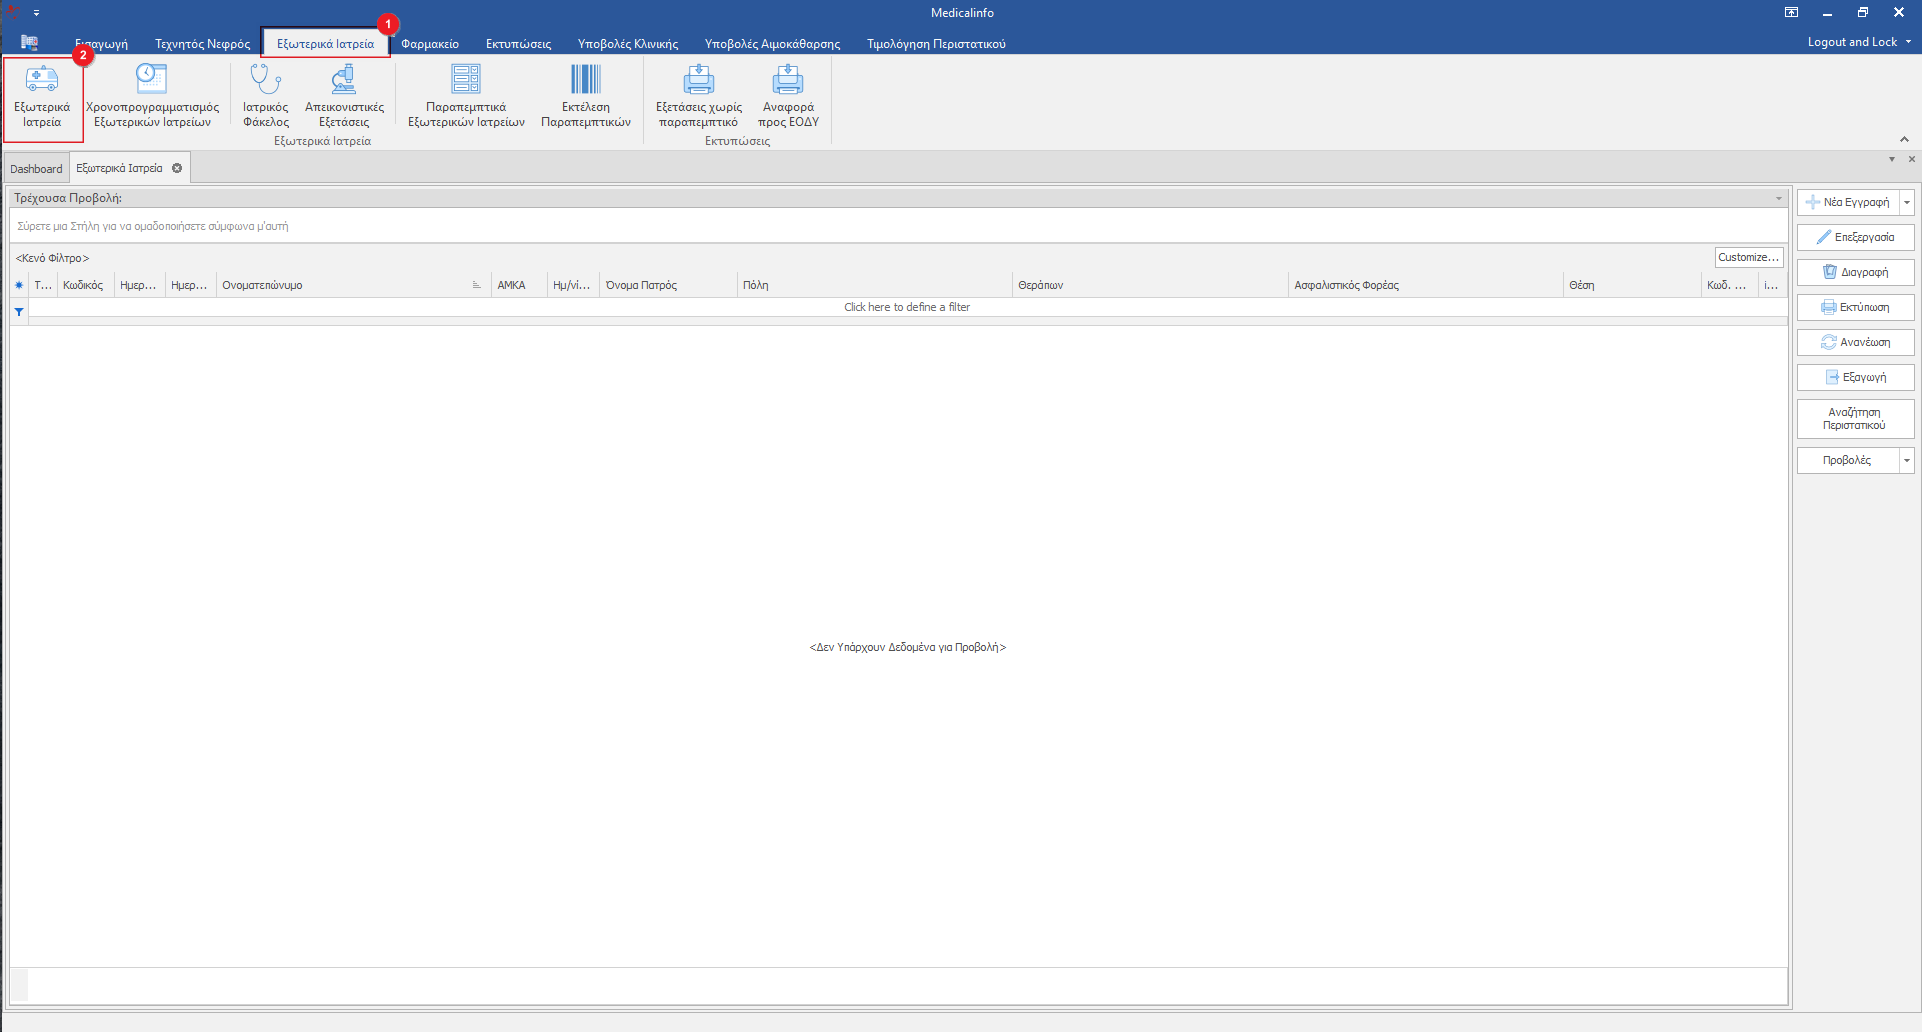Open Ιατρικός Φάκελος stethoscope icon

click(265, 96)
